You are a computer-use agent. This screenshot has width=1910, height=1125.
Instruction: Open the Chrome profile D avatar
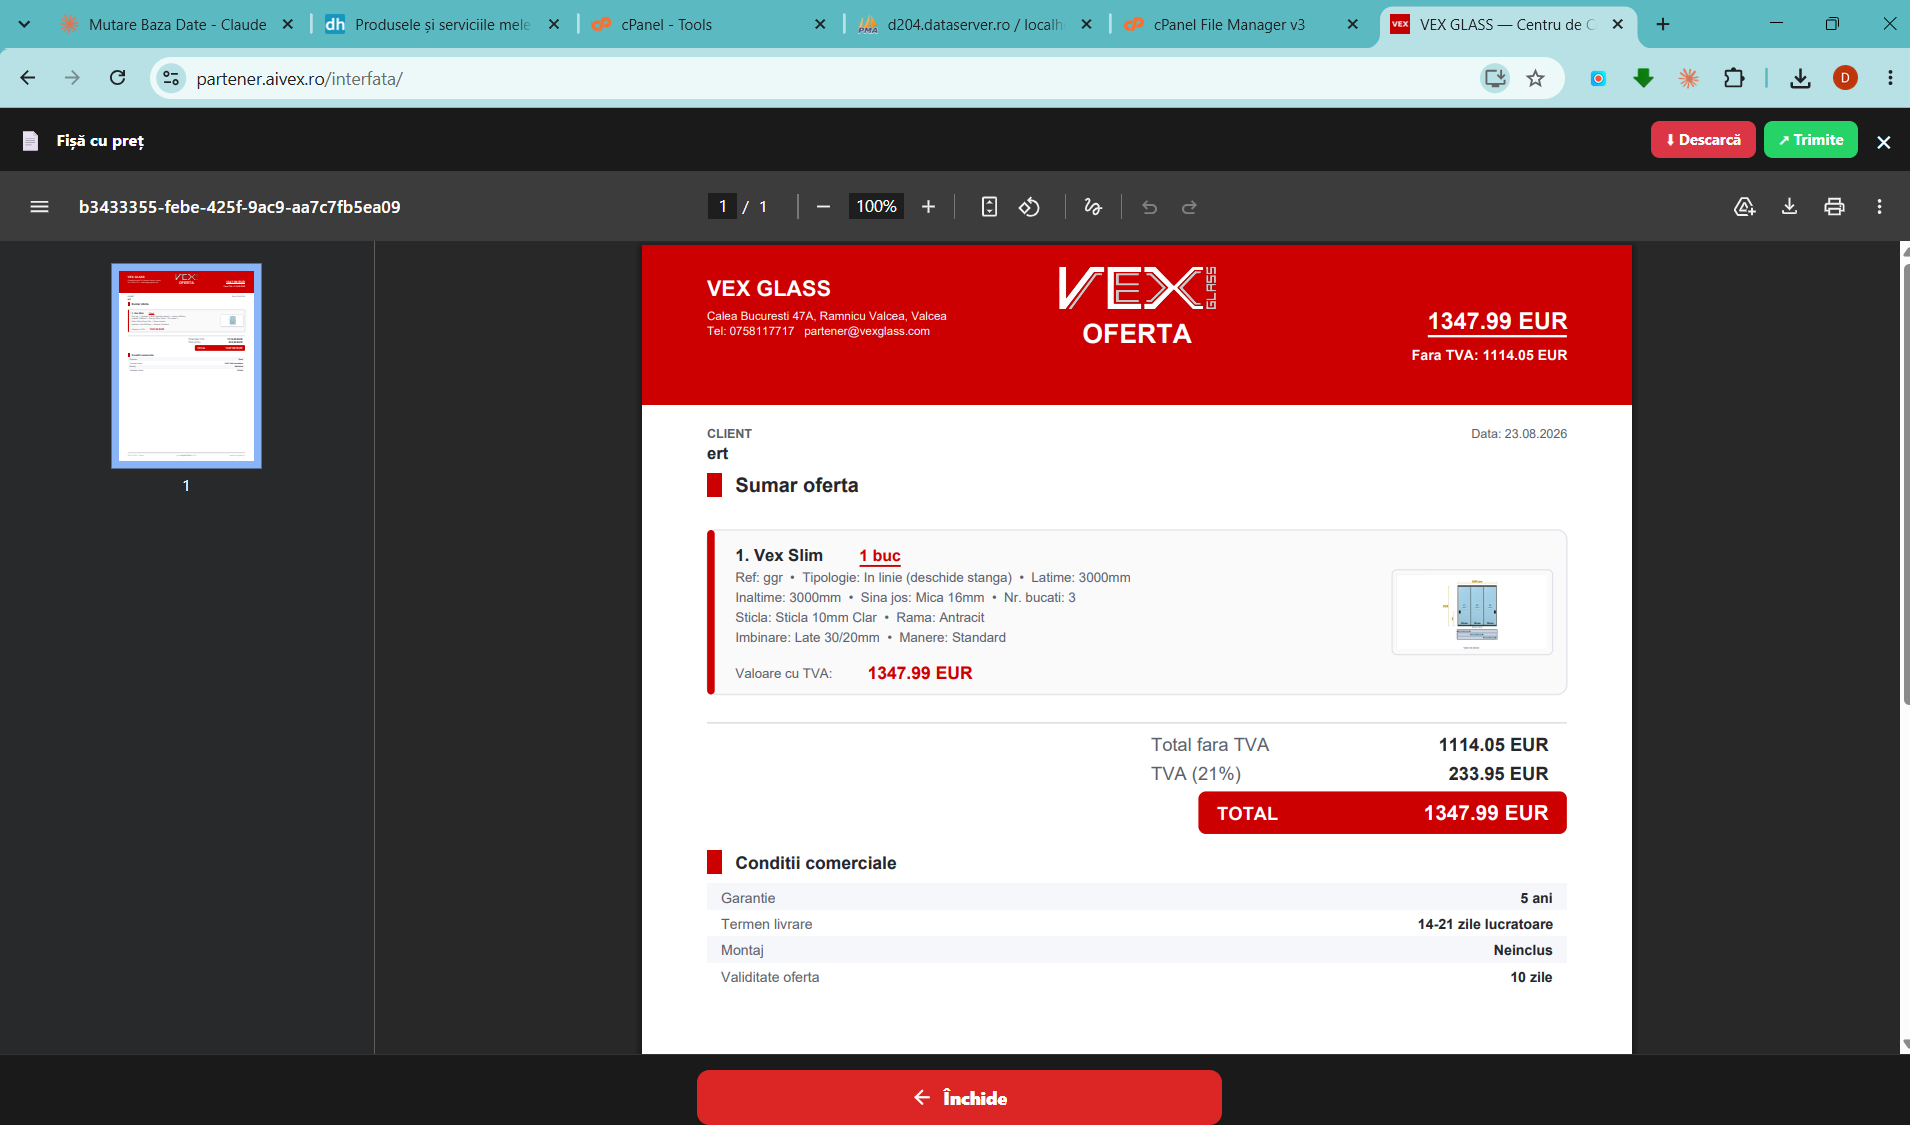click(1845, 78)
